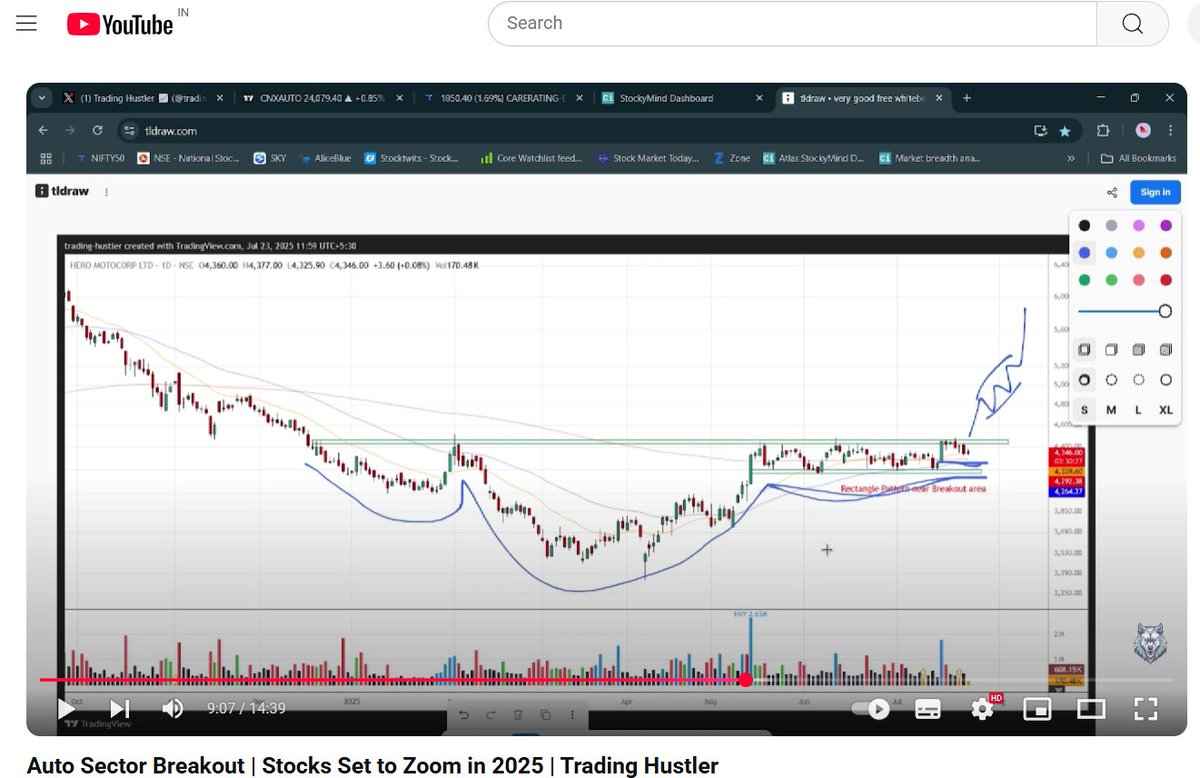Mute the video volume

pos(172,709)
